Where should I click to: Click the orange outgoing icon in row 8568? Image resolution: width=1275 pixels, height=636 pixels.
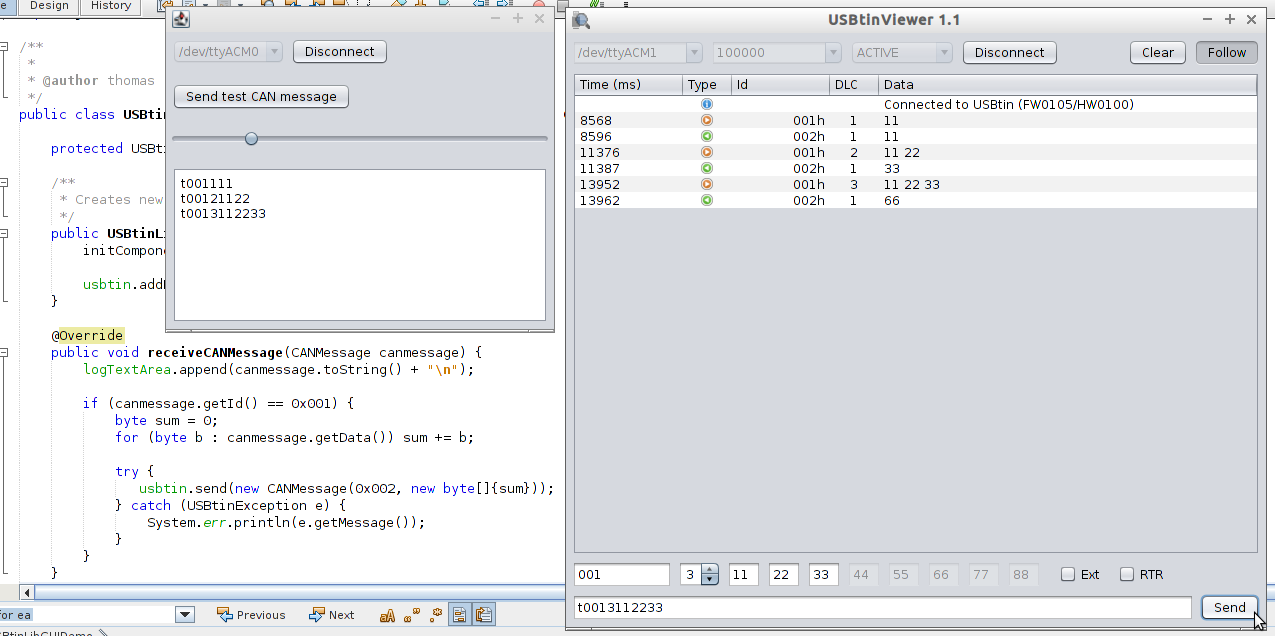(x=707, y=121)
